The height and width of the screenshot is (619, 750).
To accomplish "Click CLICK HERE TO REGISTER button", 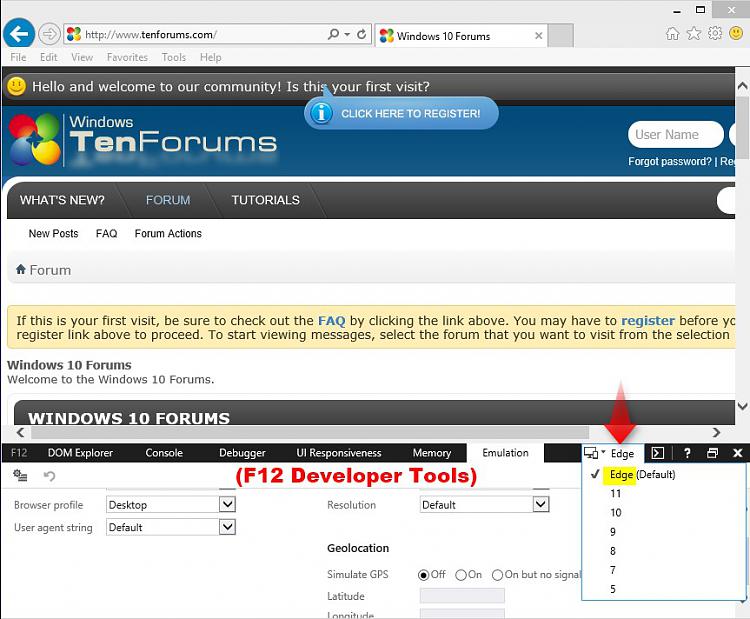I will coord(401,113).
